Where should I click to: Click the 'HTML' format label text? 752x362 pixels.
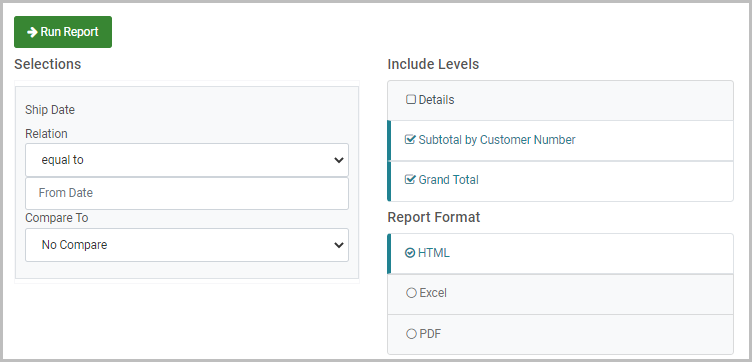pyautogui.click(x=434, y=253)
